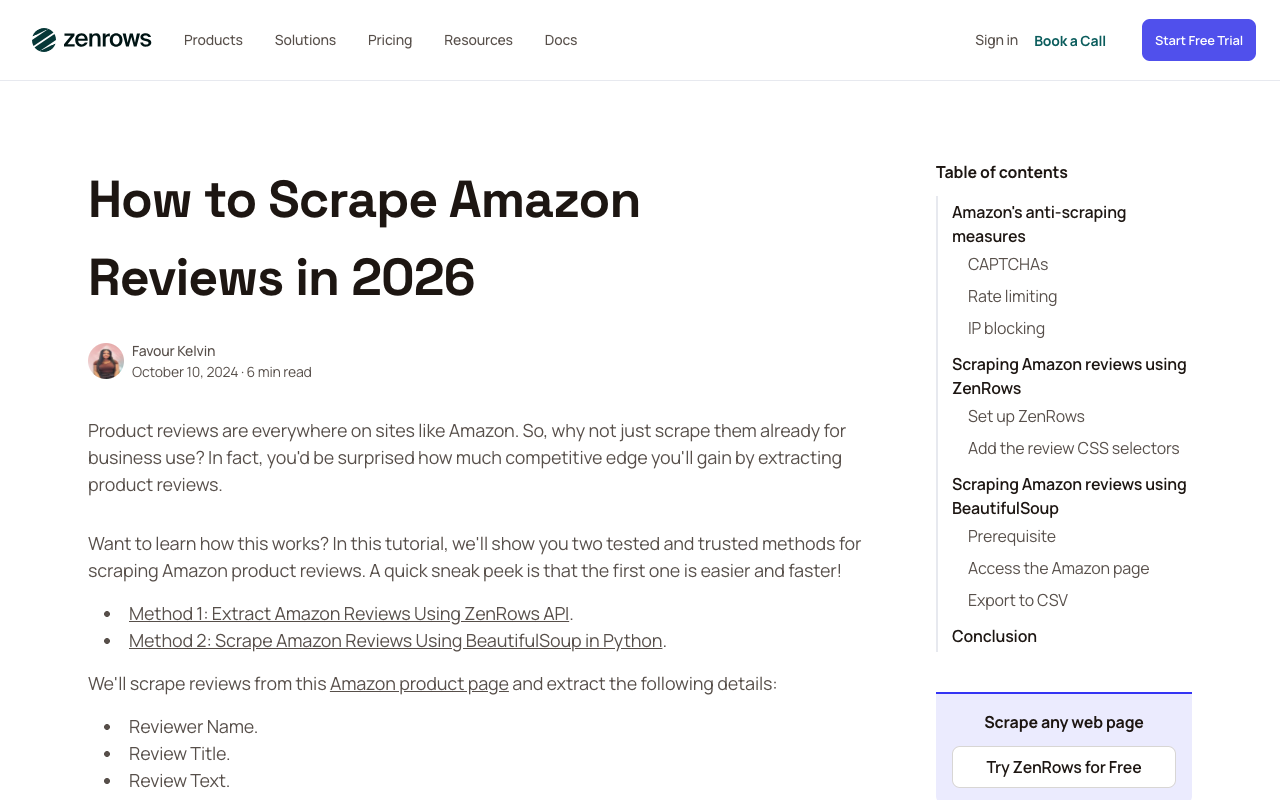Click the author name Favour Kelvin

pos(173,350)
